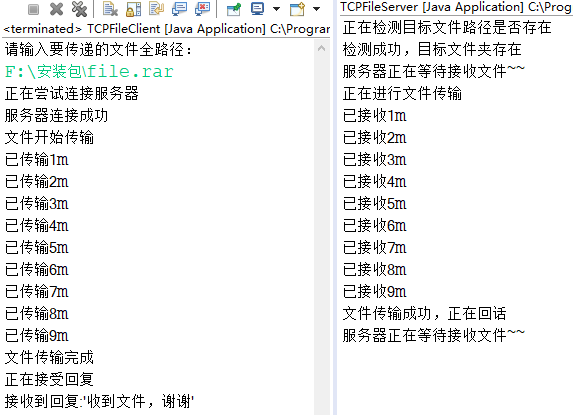Click client line 已传输1m

37,160
